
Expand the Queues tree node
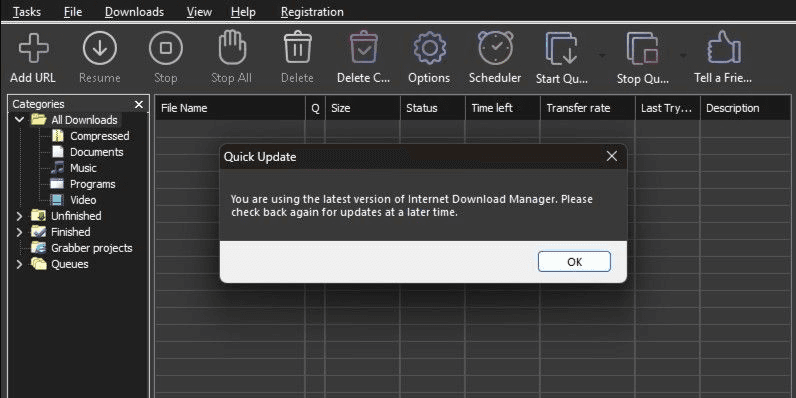tap(19, 264)
